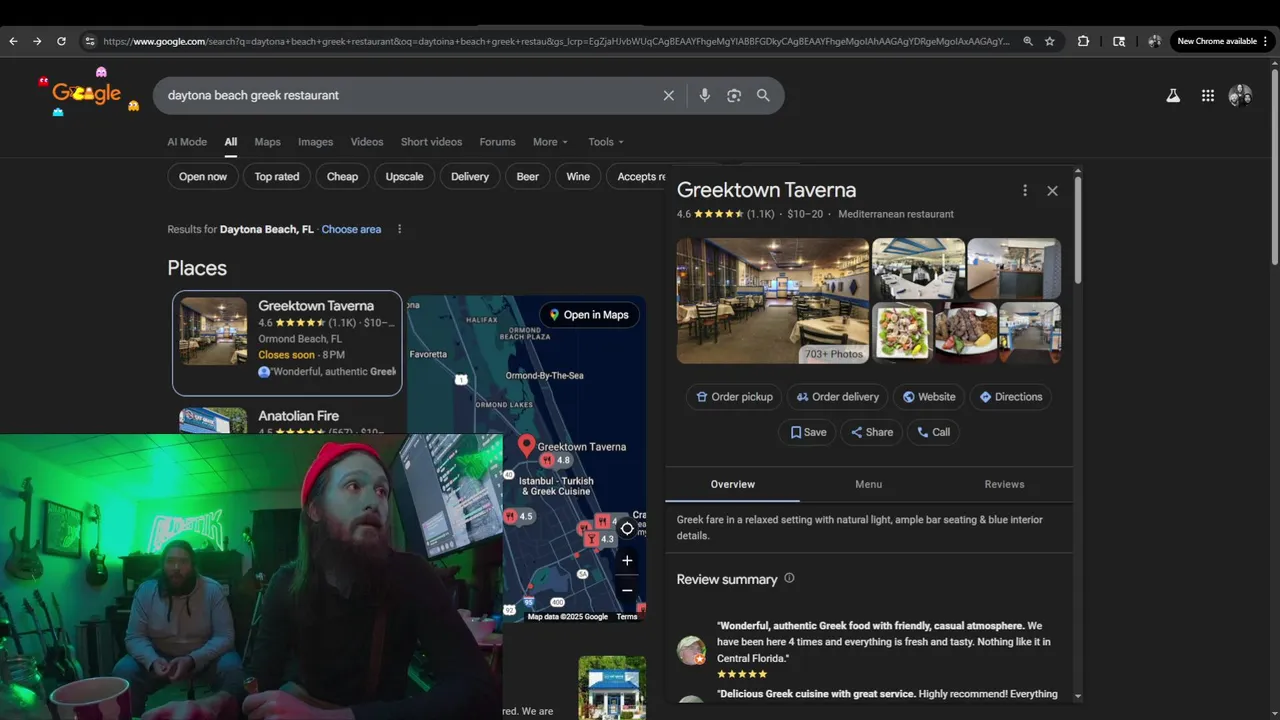Click New Chrome available update button
This screenshot has height=720, width=1280.
tap(1217, 41)
